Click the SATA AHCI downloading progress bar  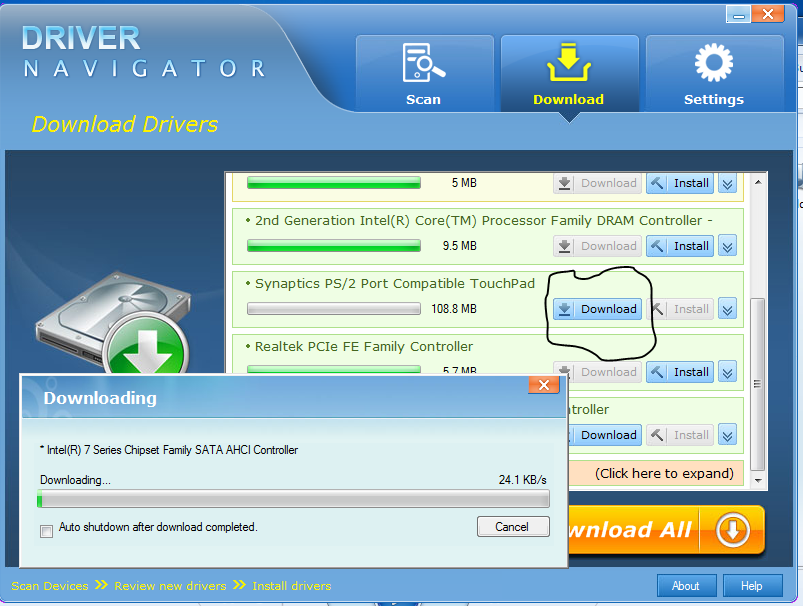[293, 499]
